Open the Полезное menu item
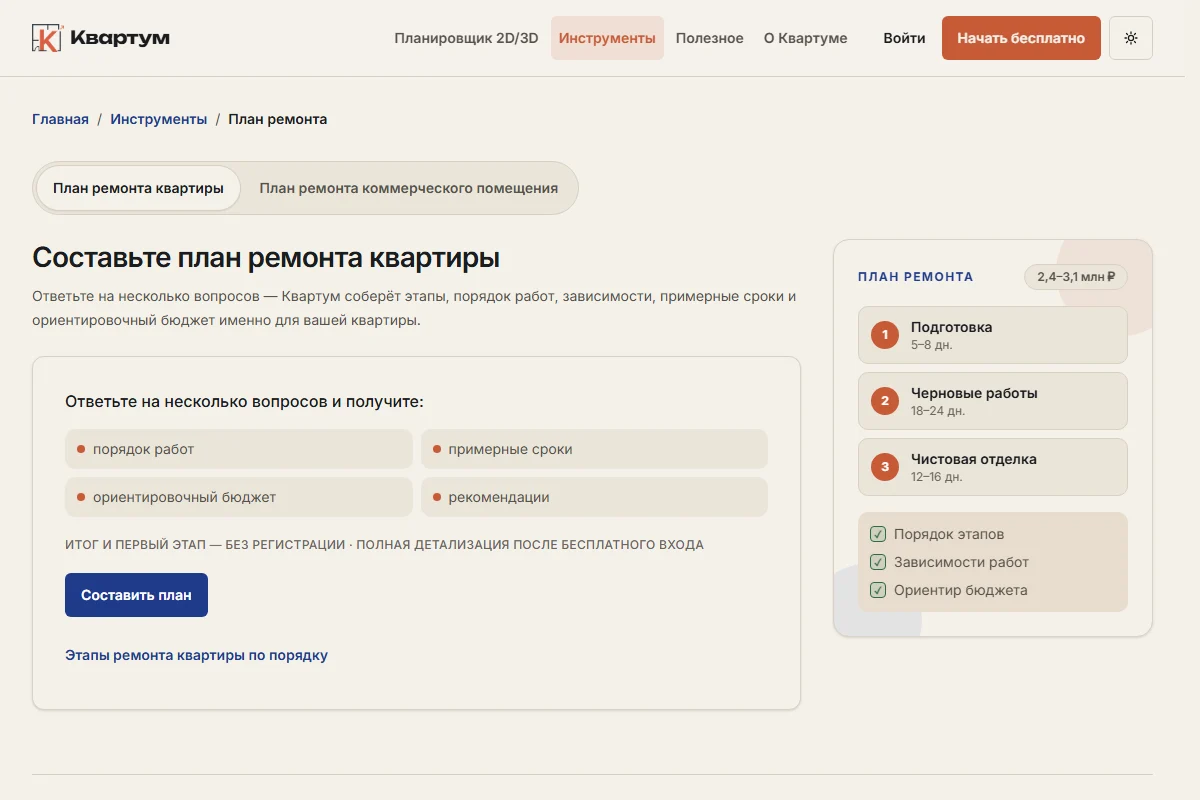Image resolution: width=1200 pixels, height=800 pixels. click(709, 38)
